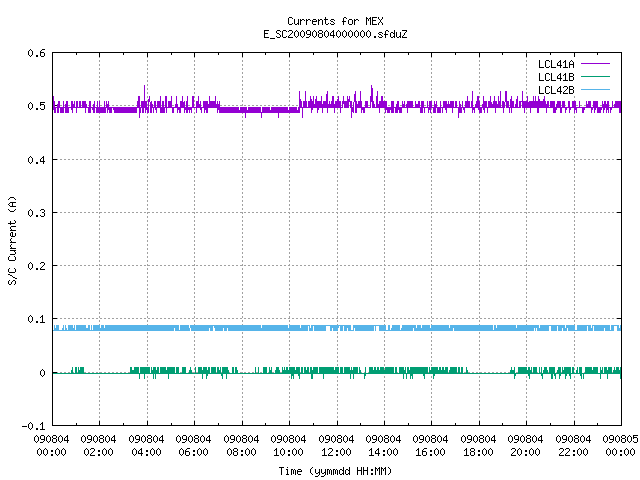Select the filename 'E_SC20090804000000.sfduZ' subtitle
The width and height of the screenshot is (640, 480).
pyautogui.click(x=335, y=34)
